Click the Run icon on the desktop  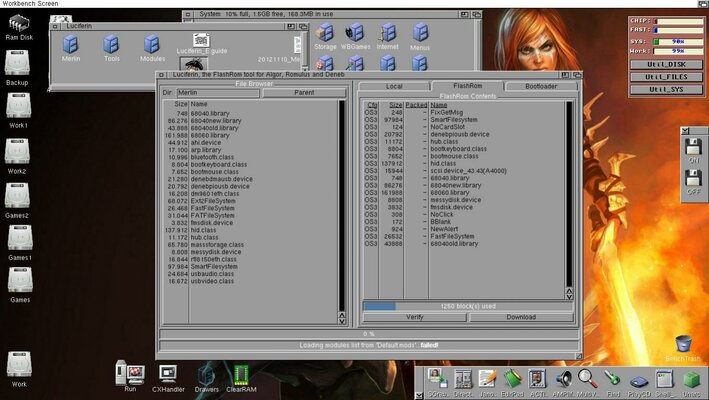[130, 376]
